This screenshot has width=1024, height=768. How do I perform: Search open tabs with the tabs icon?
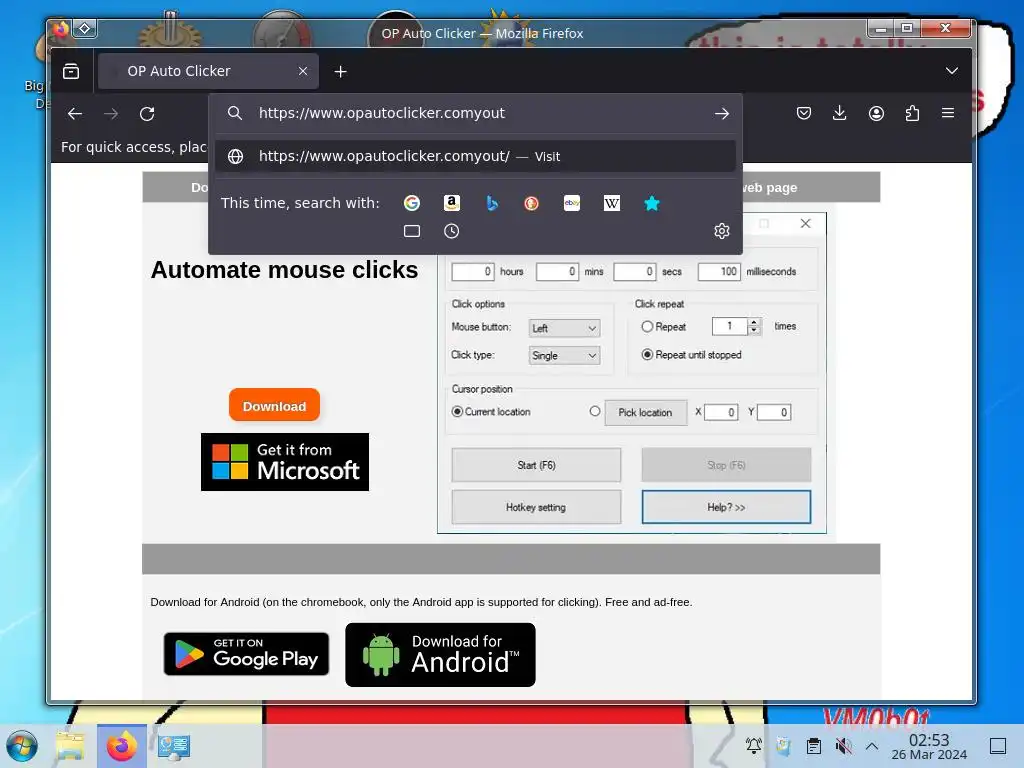coord(412,231)
